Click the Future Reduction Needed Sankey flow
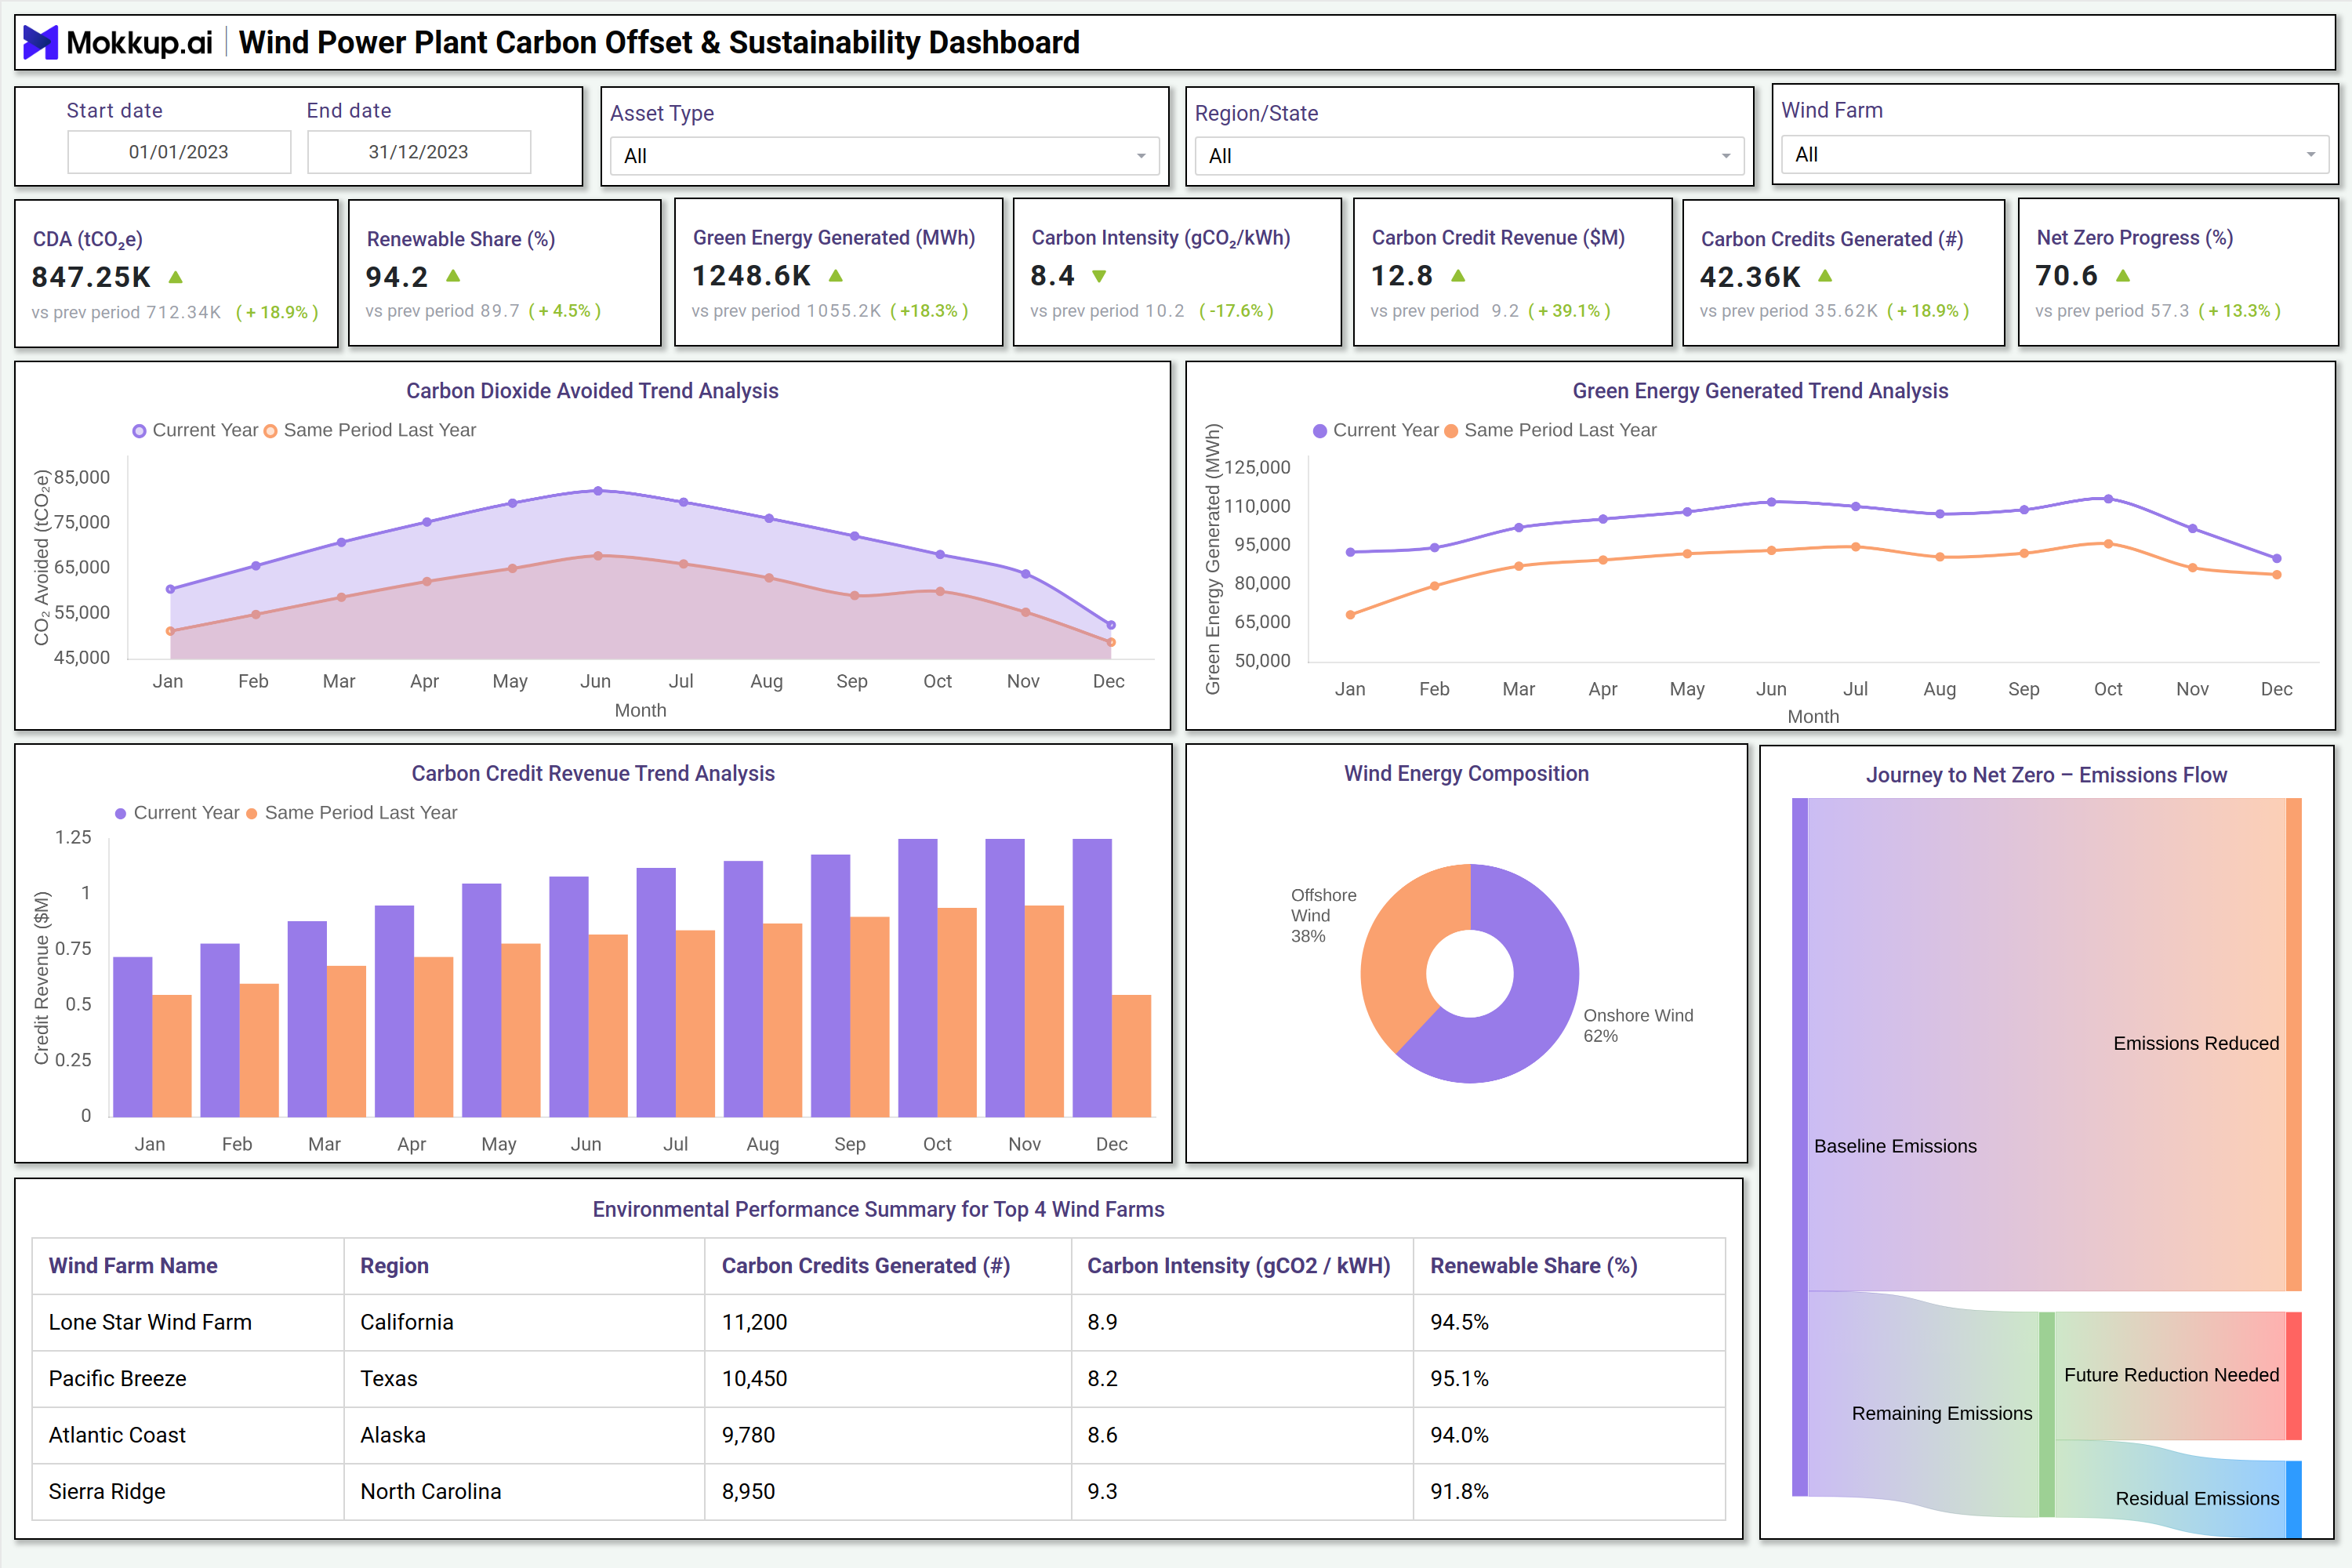 point(2170,1376)
